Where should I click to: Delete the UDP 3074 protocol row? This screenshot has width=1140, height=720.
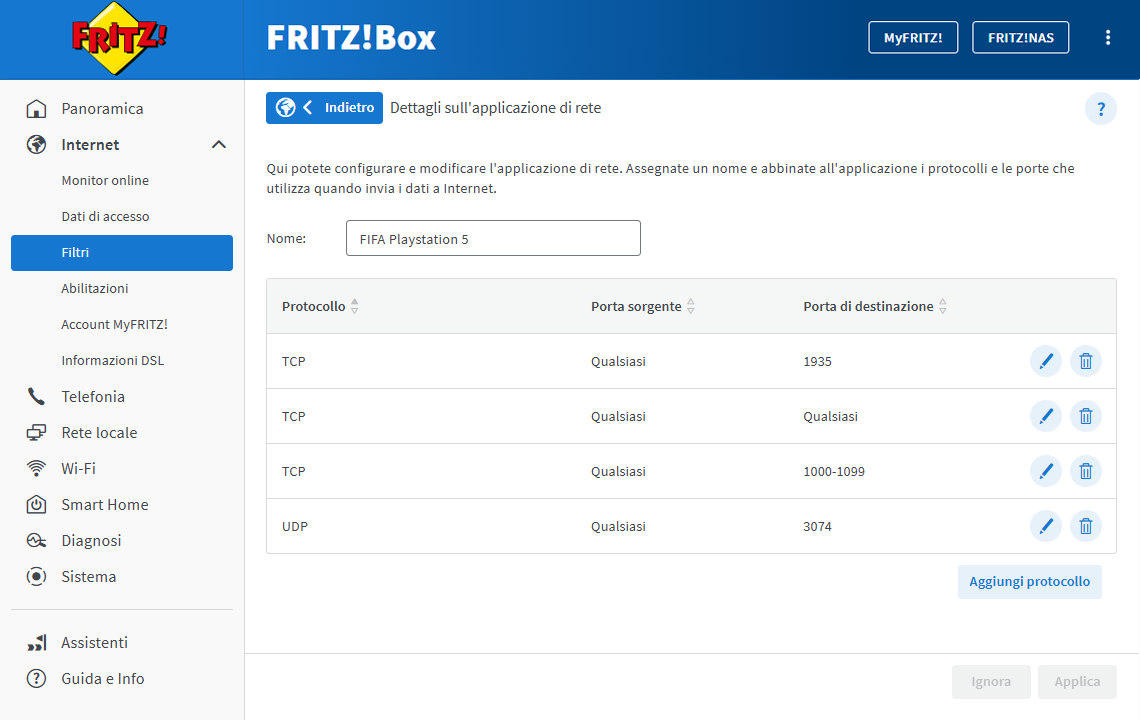1085,527
